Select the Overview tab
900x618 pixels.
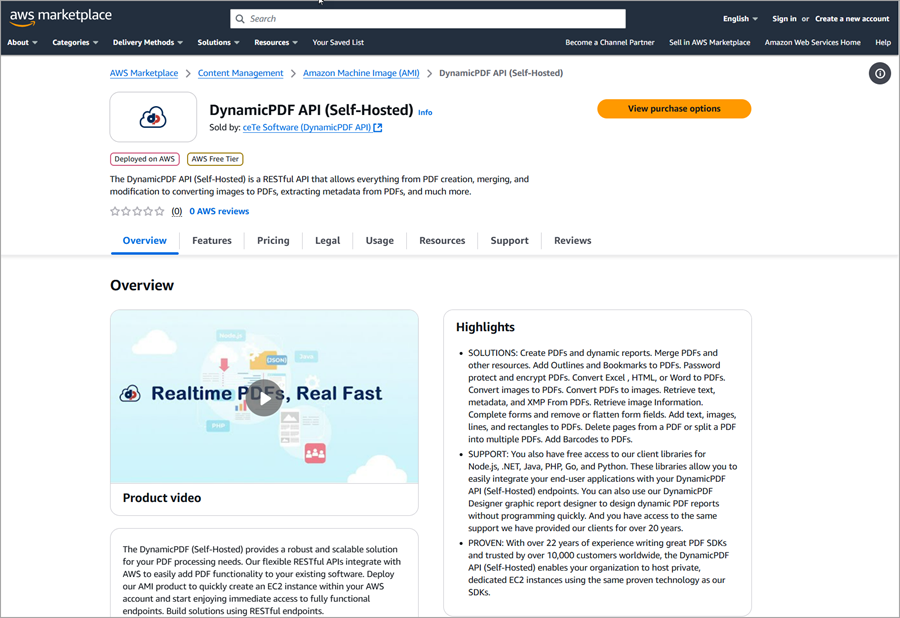145,240
